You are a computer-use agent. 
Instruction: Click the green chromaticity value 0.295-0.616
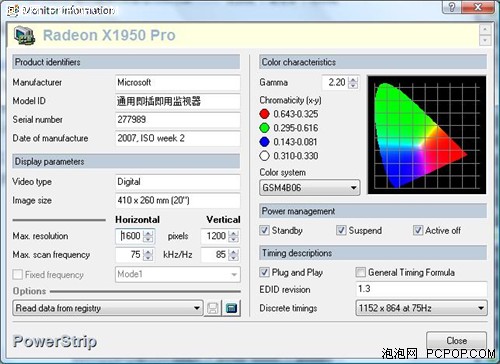296,128
